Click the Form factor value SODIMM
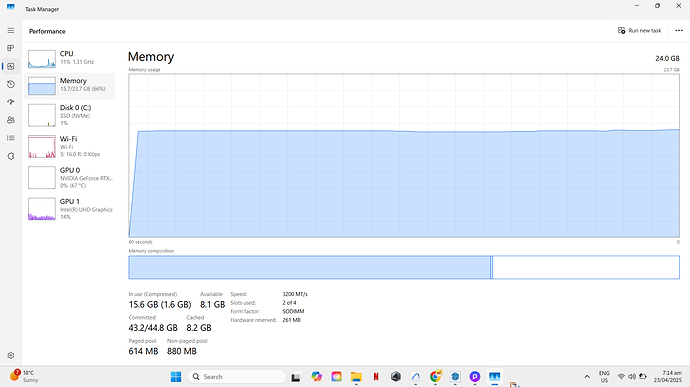The image size is (690, 387). pos(293,311)
